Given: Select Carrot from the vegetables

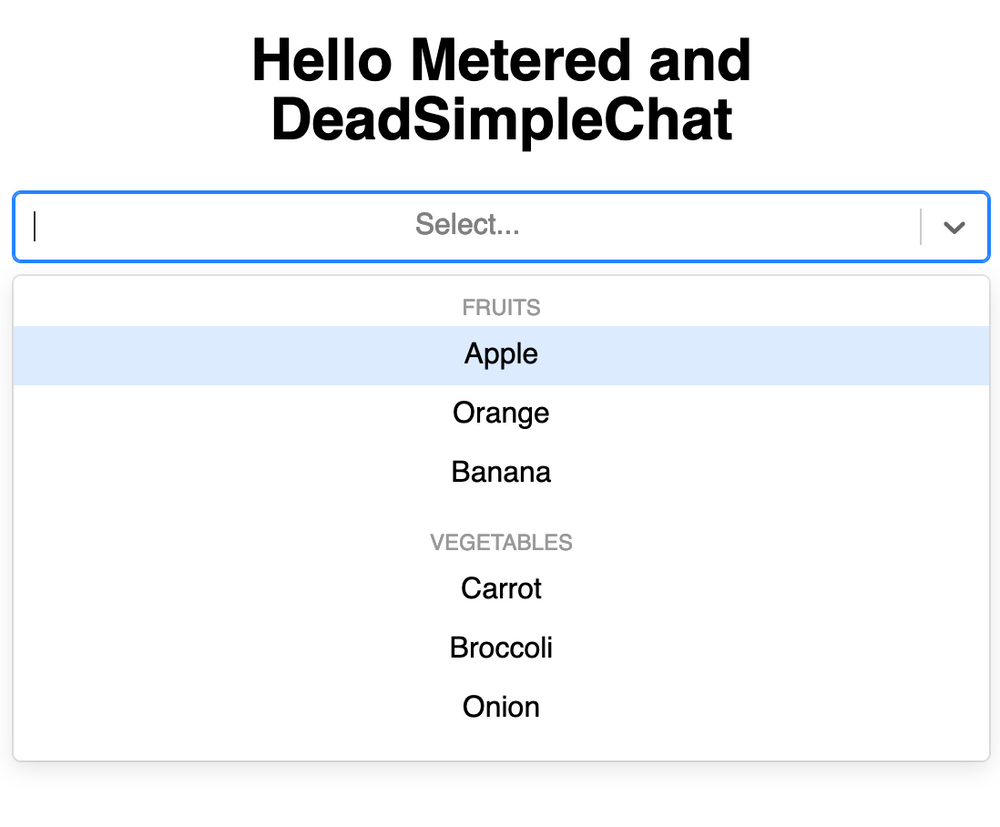Looking at the screenshot, I should click(500, 589).
